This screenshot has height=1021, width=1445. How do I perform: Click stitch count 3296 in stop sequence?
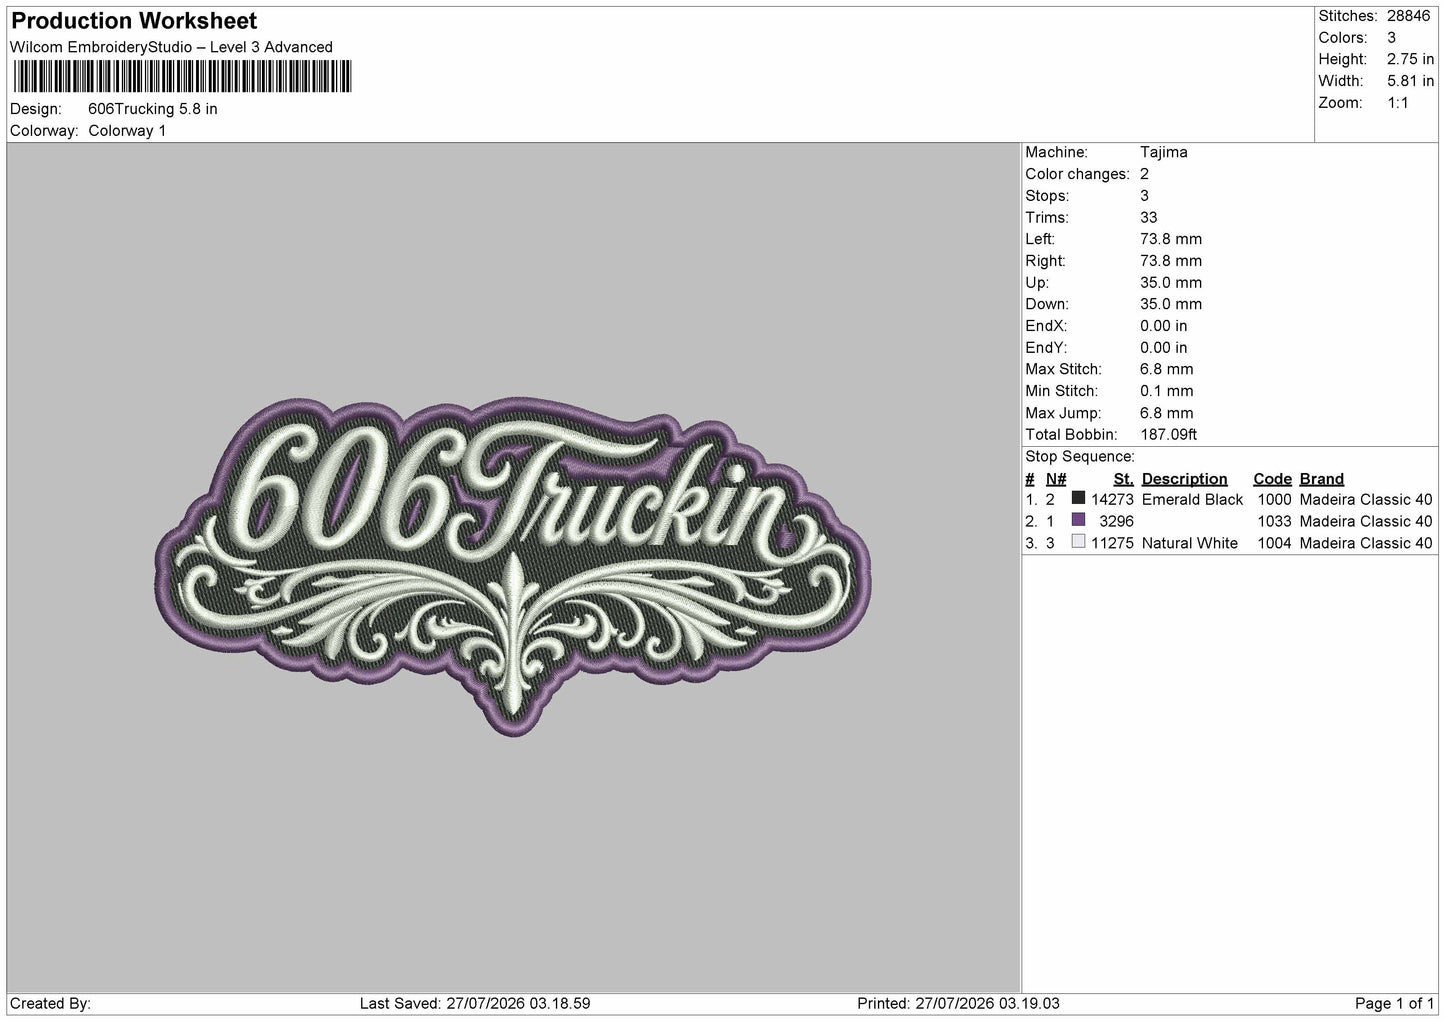(1116, 522)
